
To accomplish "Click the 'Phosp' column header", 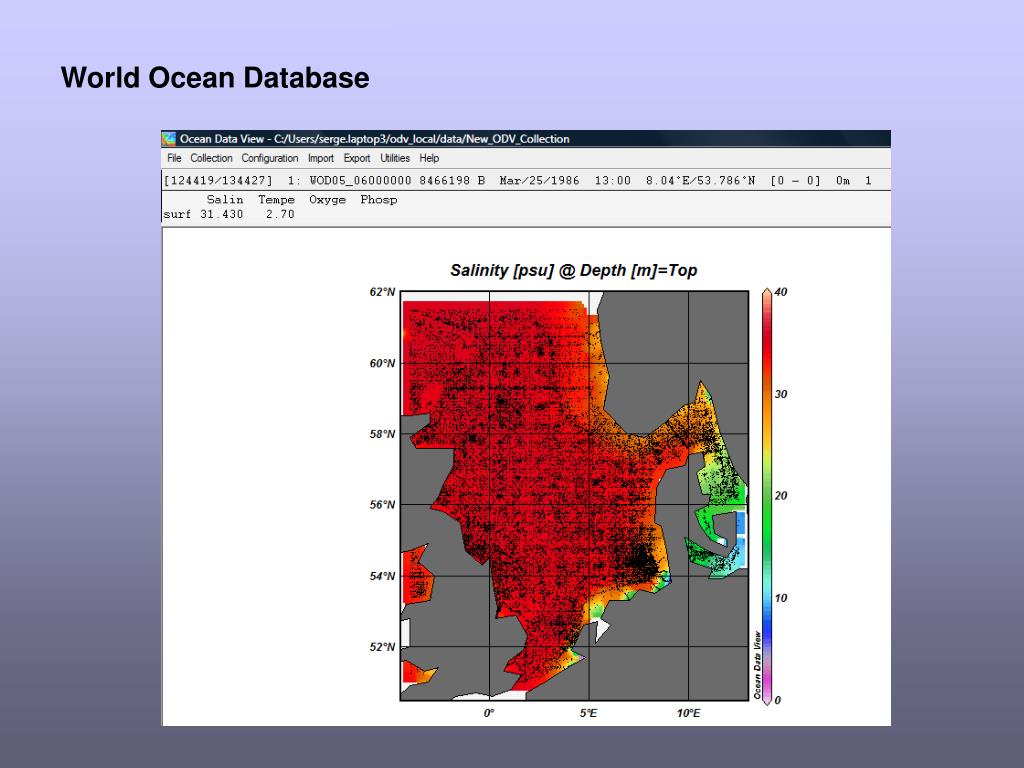I will (x=379, y=200).
